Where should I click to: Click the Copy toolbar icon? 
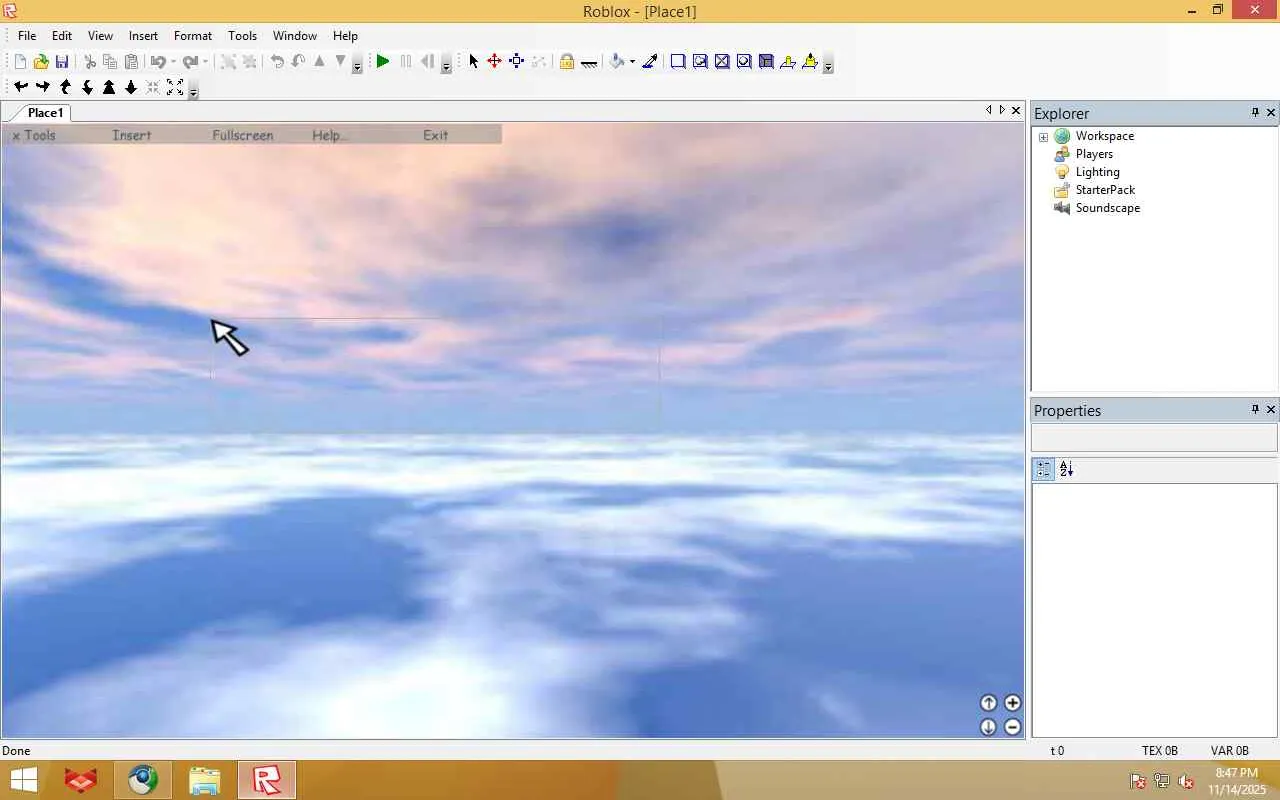pyautogui.click(x=110, y=62)
